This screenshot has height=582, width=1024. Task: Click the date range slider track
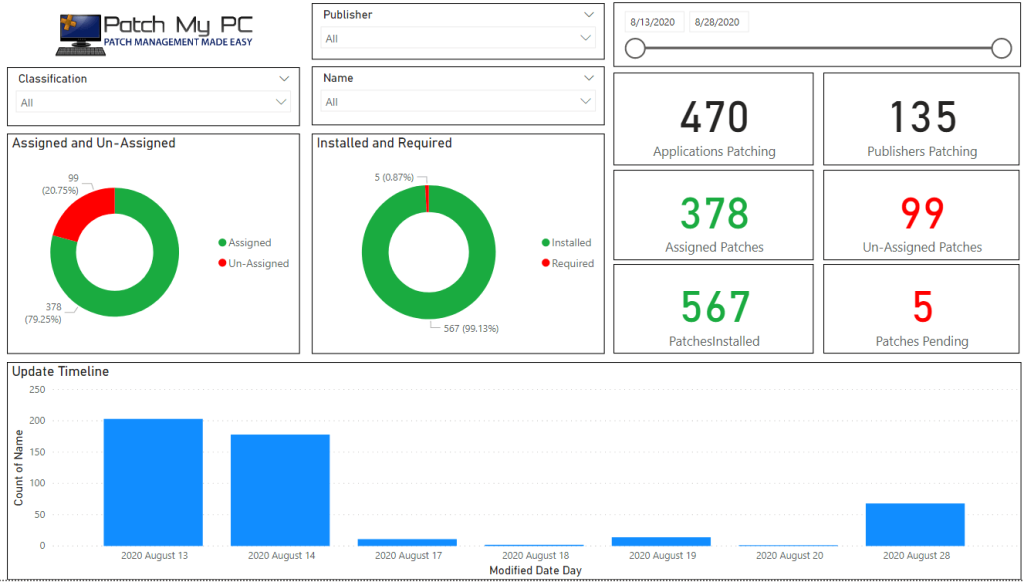[x=818, y=48]
